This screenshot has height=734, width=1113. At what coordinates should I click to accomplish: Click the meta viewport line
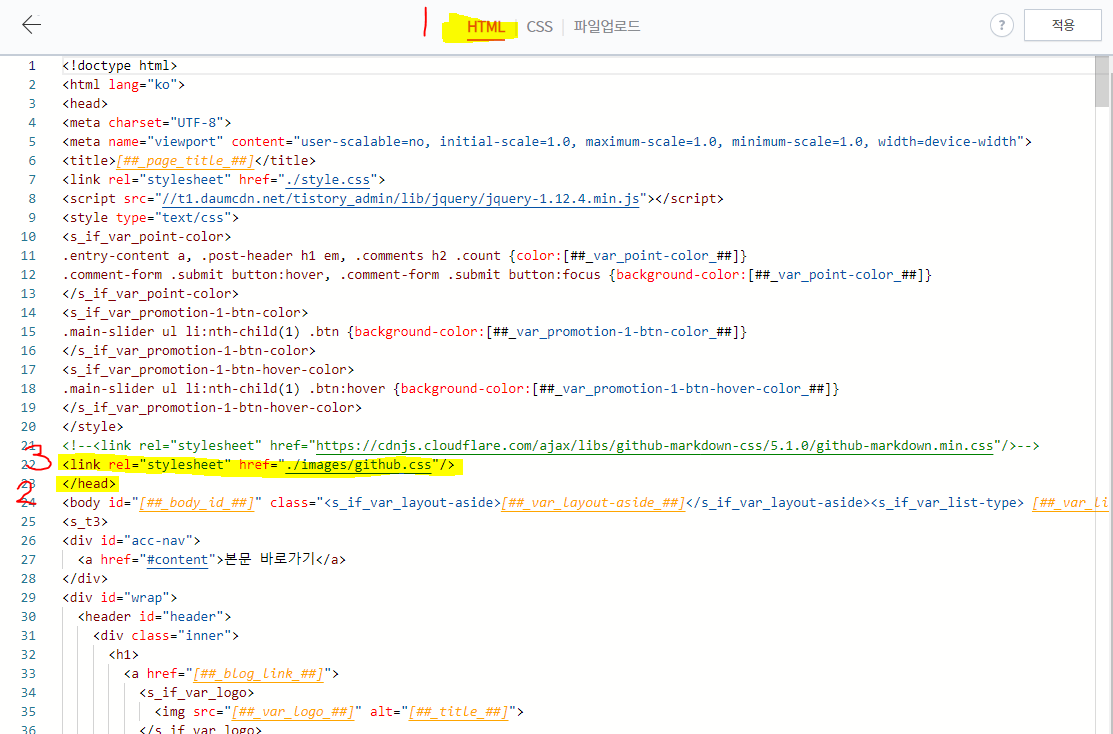[547, 141]
